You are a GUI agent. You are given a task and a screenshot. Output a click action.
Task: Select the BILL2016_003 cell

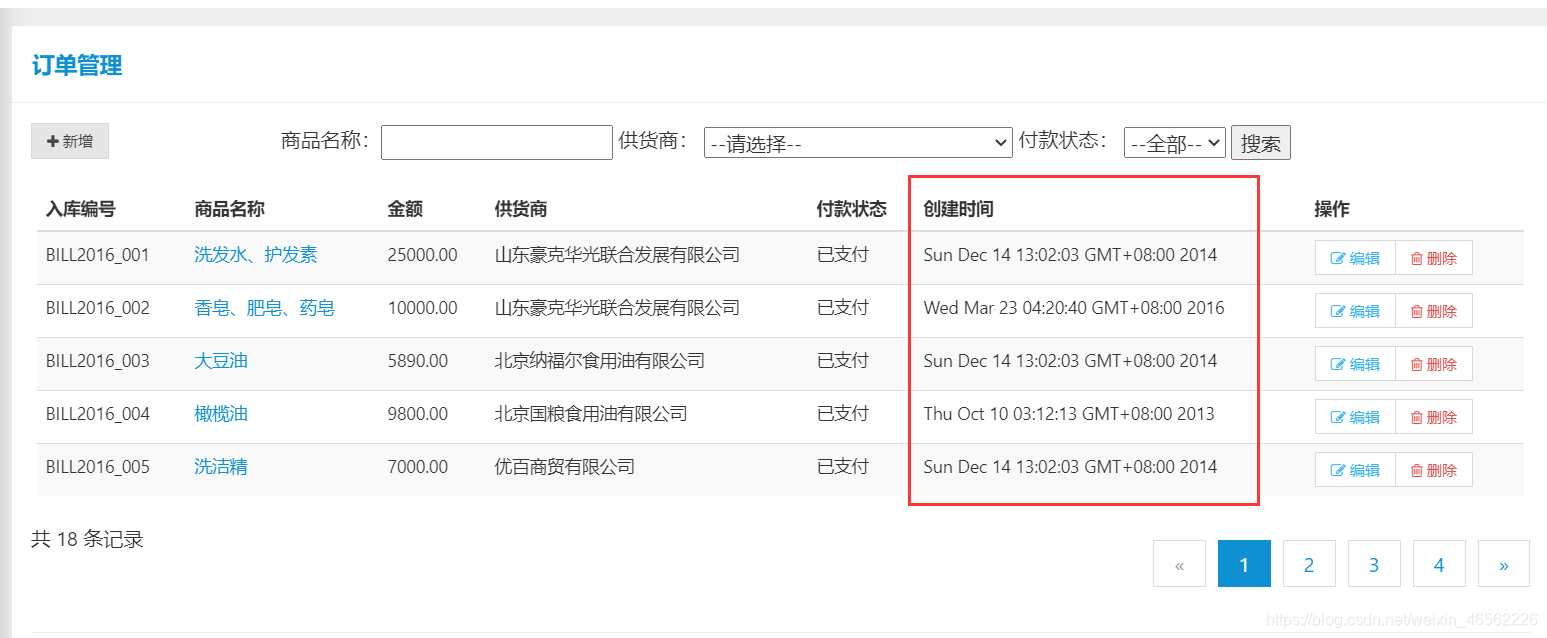[x=98, y=361]
